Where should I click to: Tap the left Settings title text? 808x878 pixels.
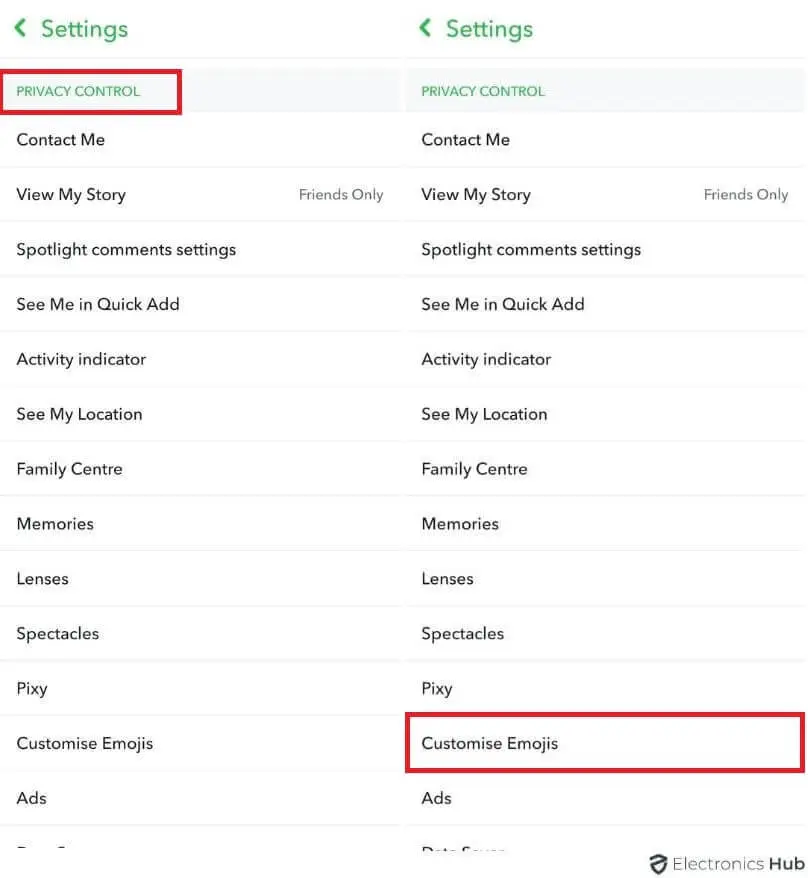85,29
